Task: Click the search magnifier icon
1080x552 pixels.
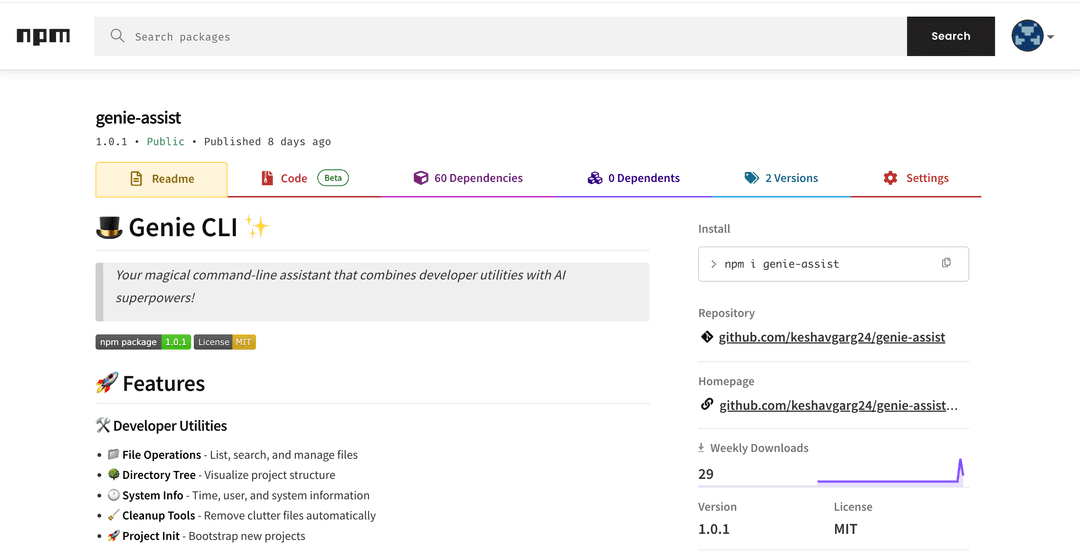Action: [117, 36]
